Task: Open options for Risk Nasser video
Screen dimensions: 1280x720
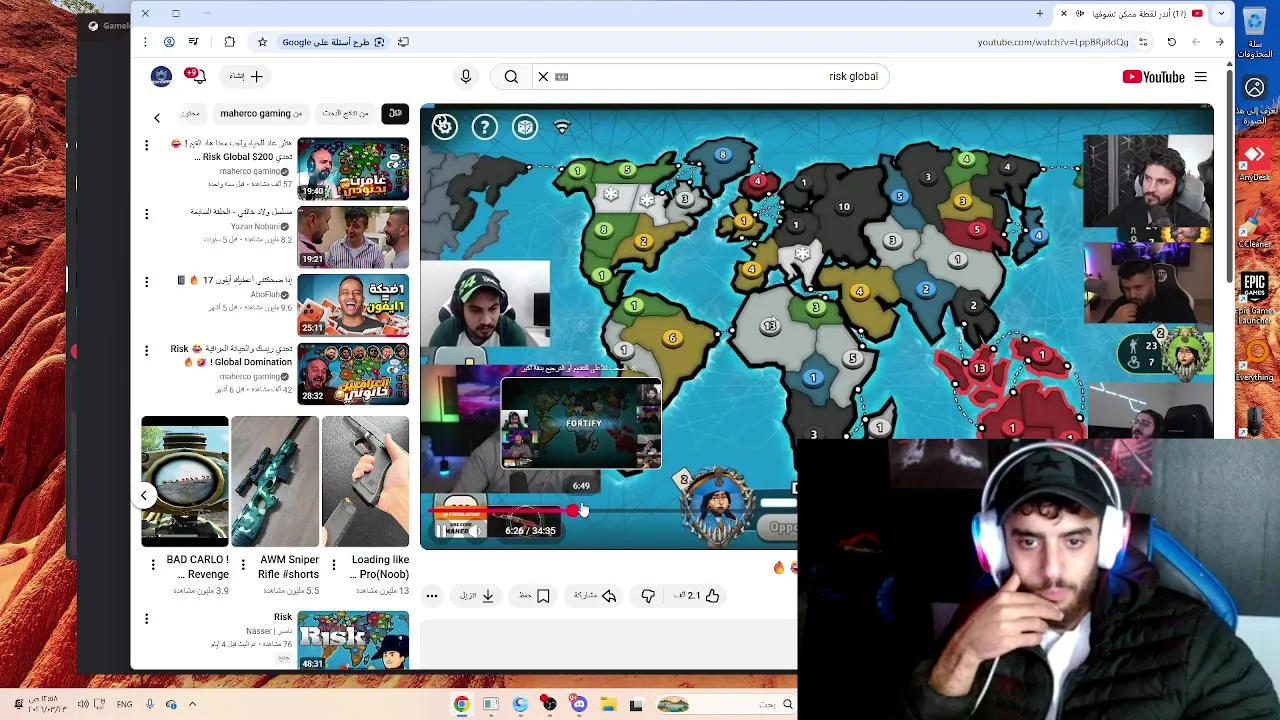Action: tap(147, 619)
